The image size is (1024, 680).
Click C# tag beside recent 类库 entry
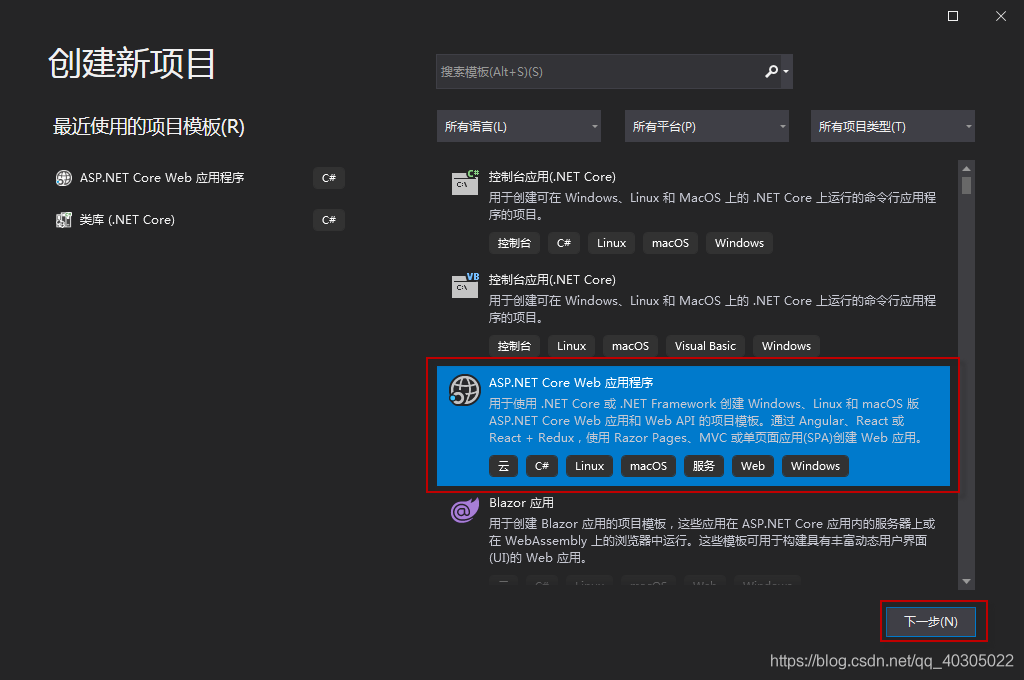point(328,219)
